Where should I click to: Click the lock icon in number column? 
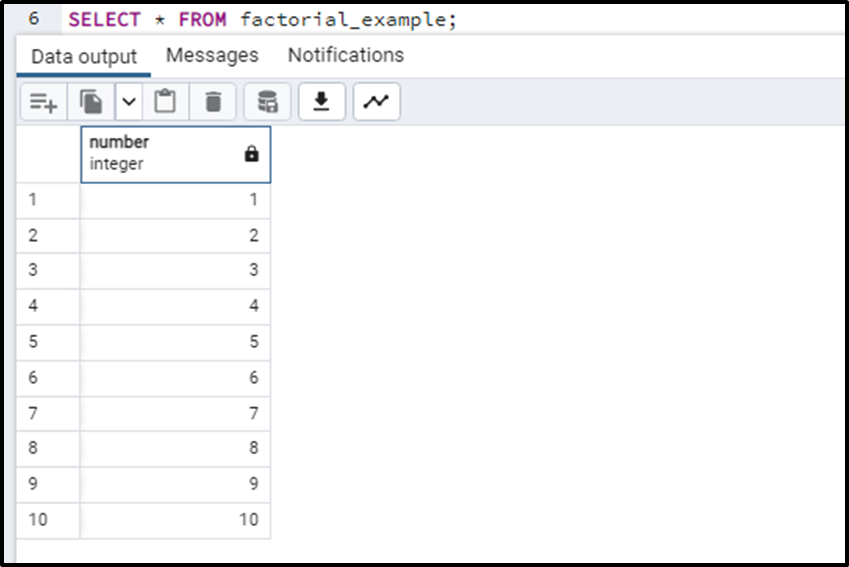251,154
